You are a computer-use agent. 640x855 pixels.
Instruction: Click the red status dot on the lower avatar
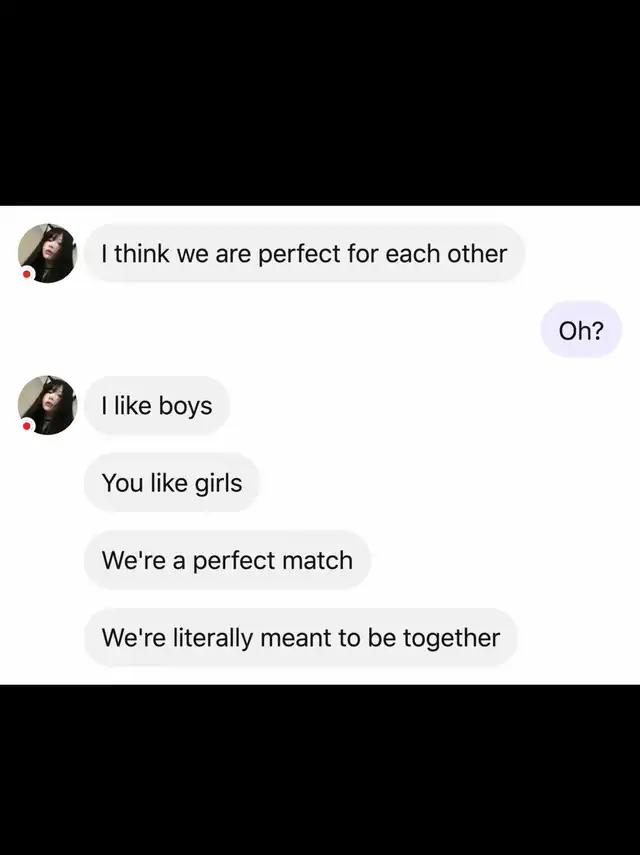click(x=26, y=426)
